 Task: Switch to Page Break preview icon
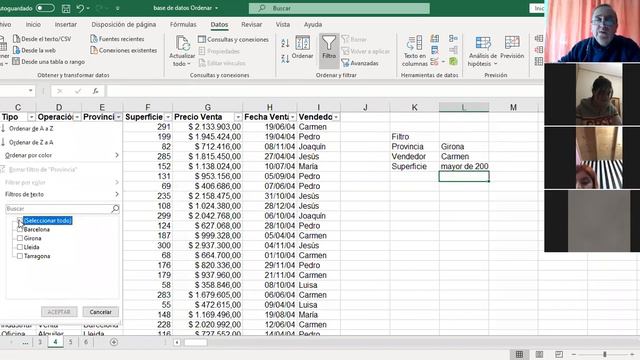pos(559,354)
